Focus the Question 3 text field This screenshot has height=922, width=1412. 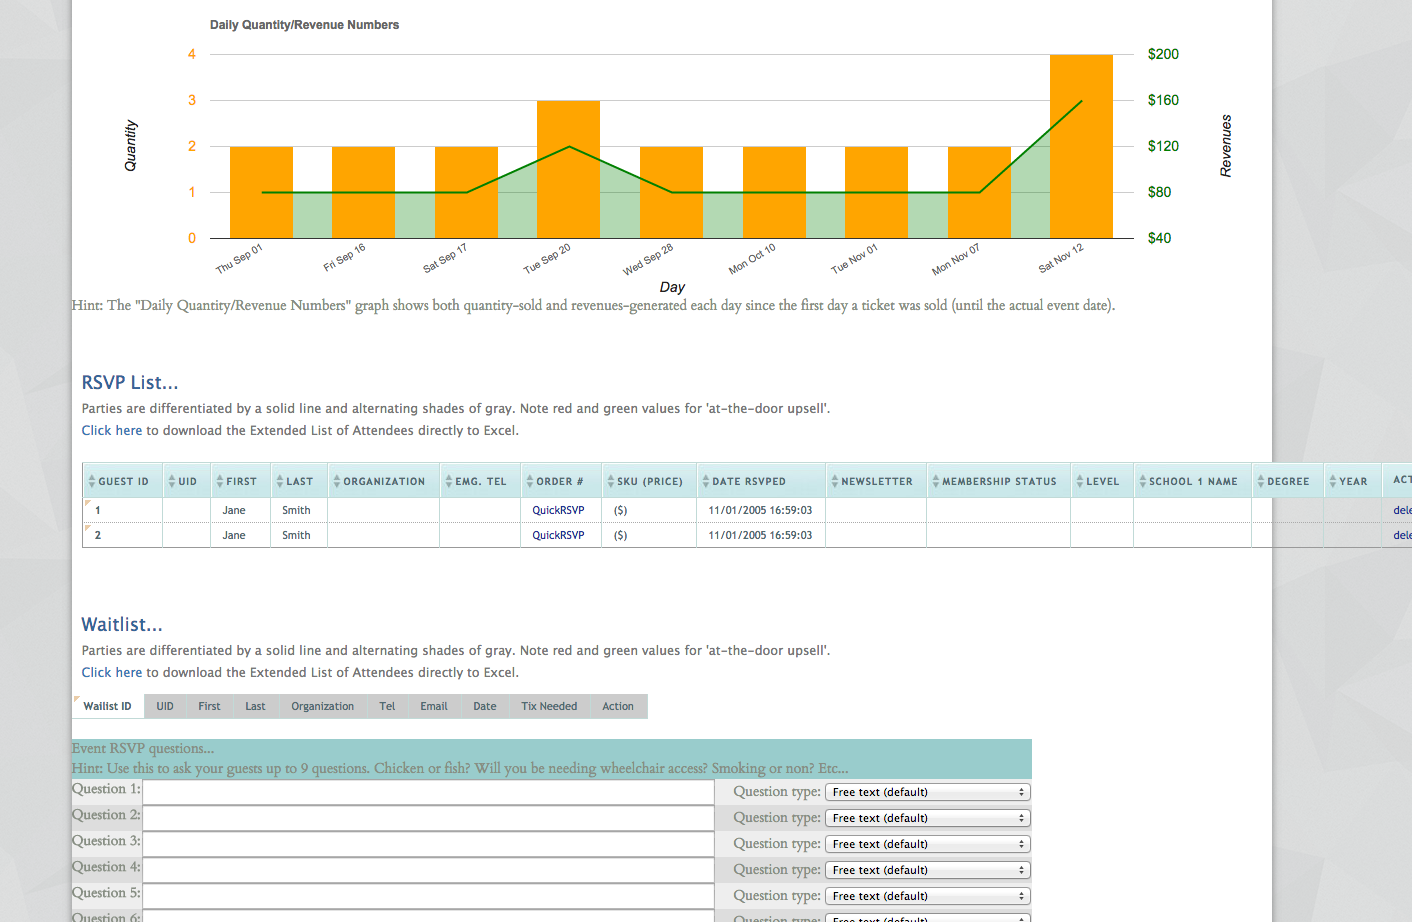coord(428,844)
